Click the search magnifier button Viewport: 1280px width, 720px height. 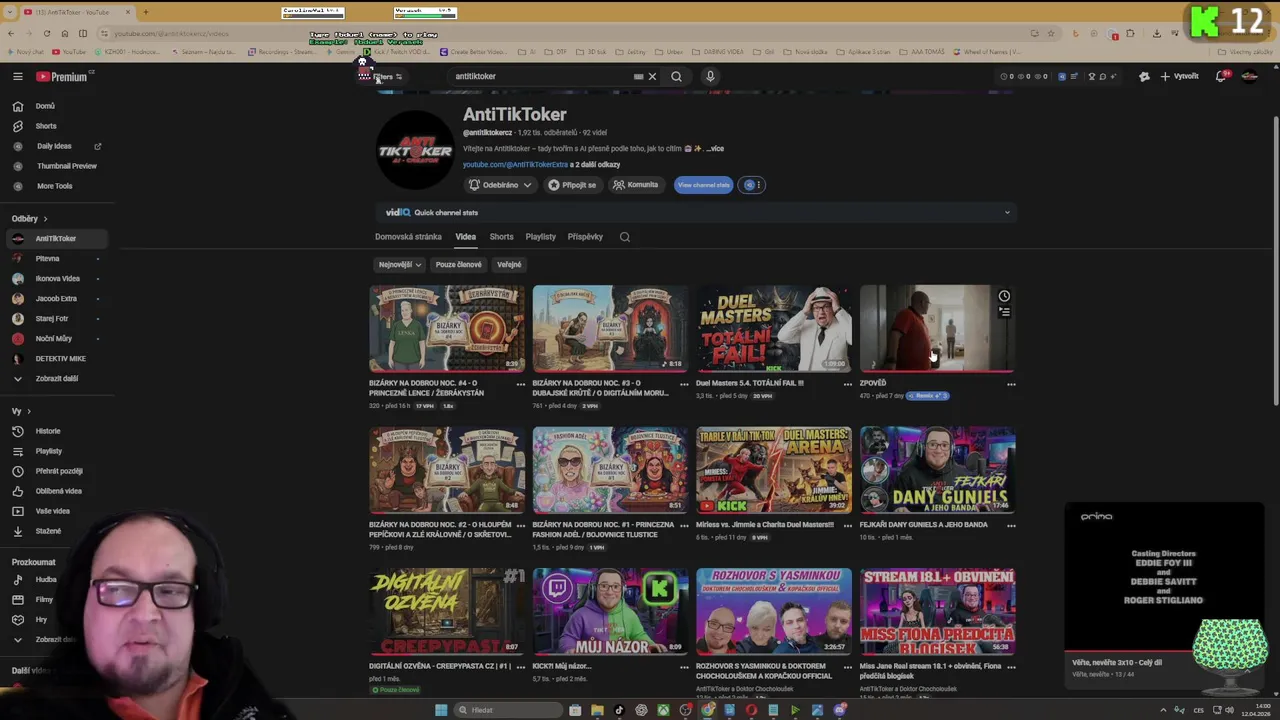point(676,76)
